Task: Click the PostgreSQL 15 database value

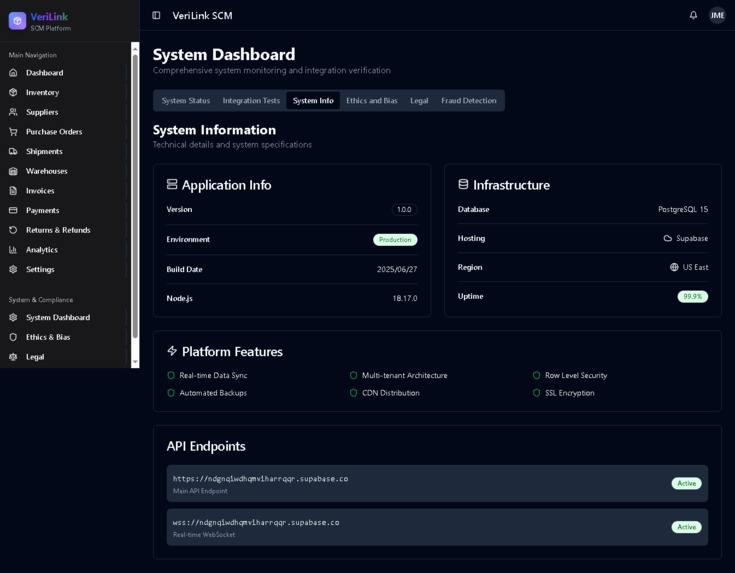Action: click(683, 209)
